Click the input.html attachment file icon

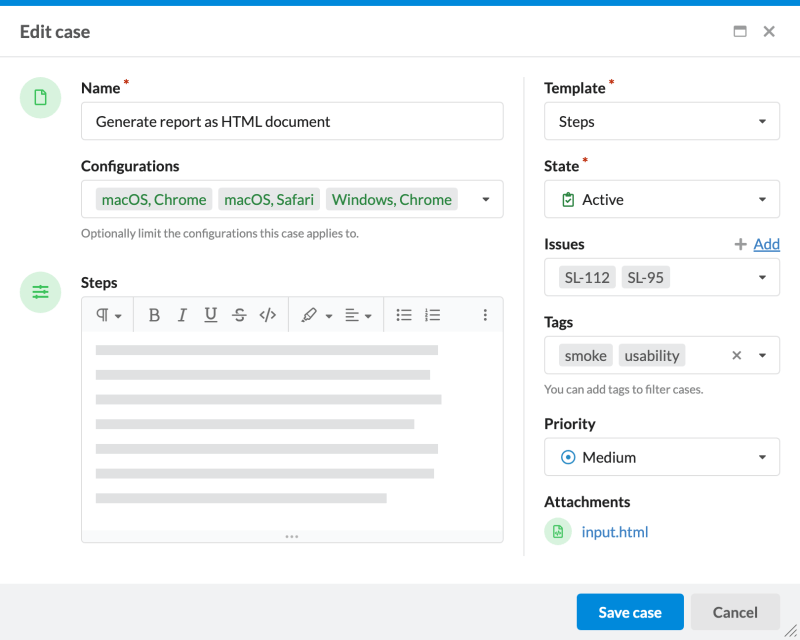tap(558, 532)
